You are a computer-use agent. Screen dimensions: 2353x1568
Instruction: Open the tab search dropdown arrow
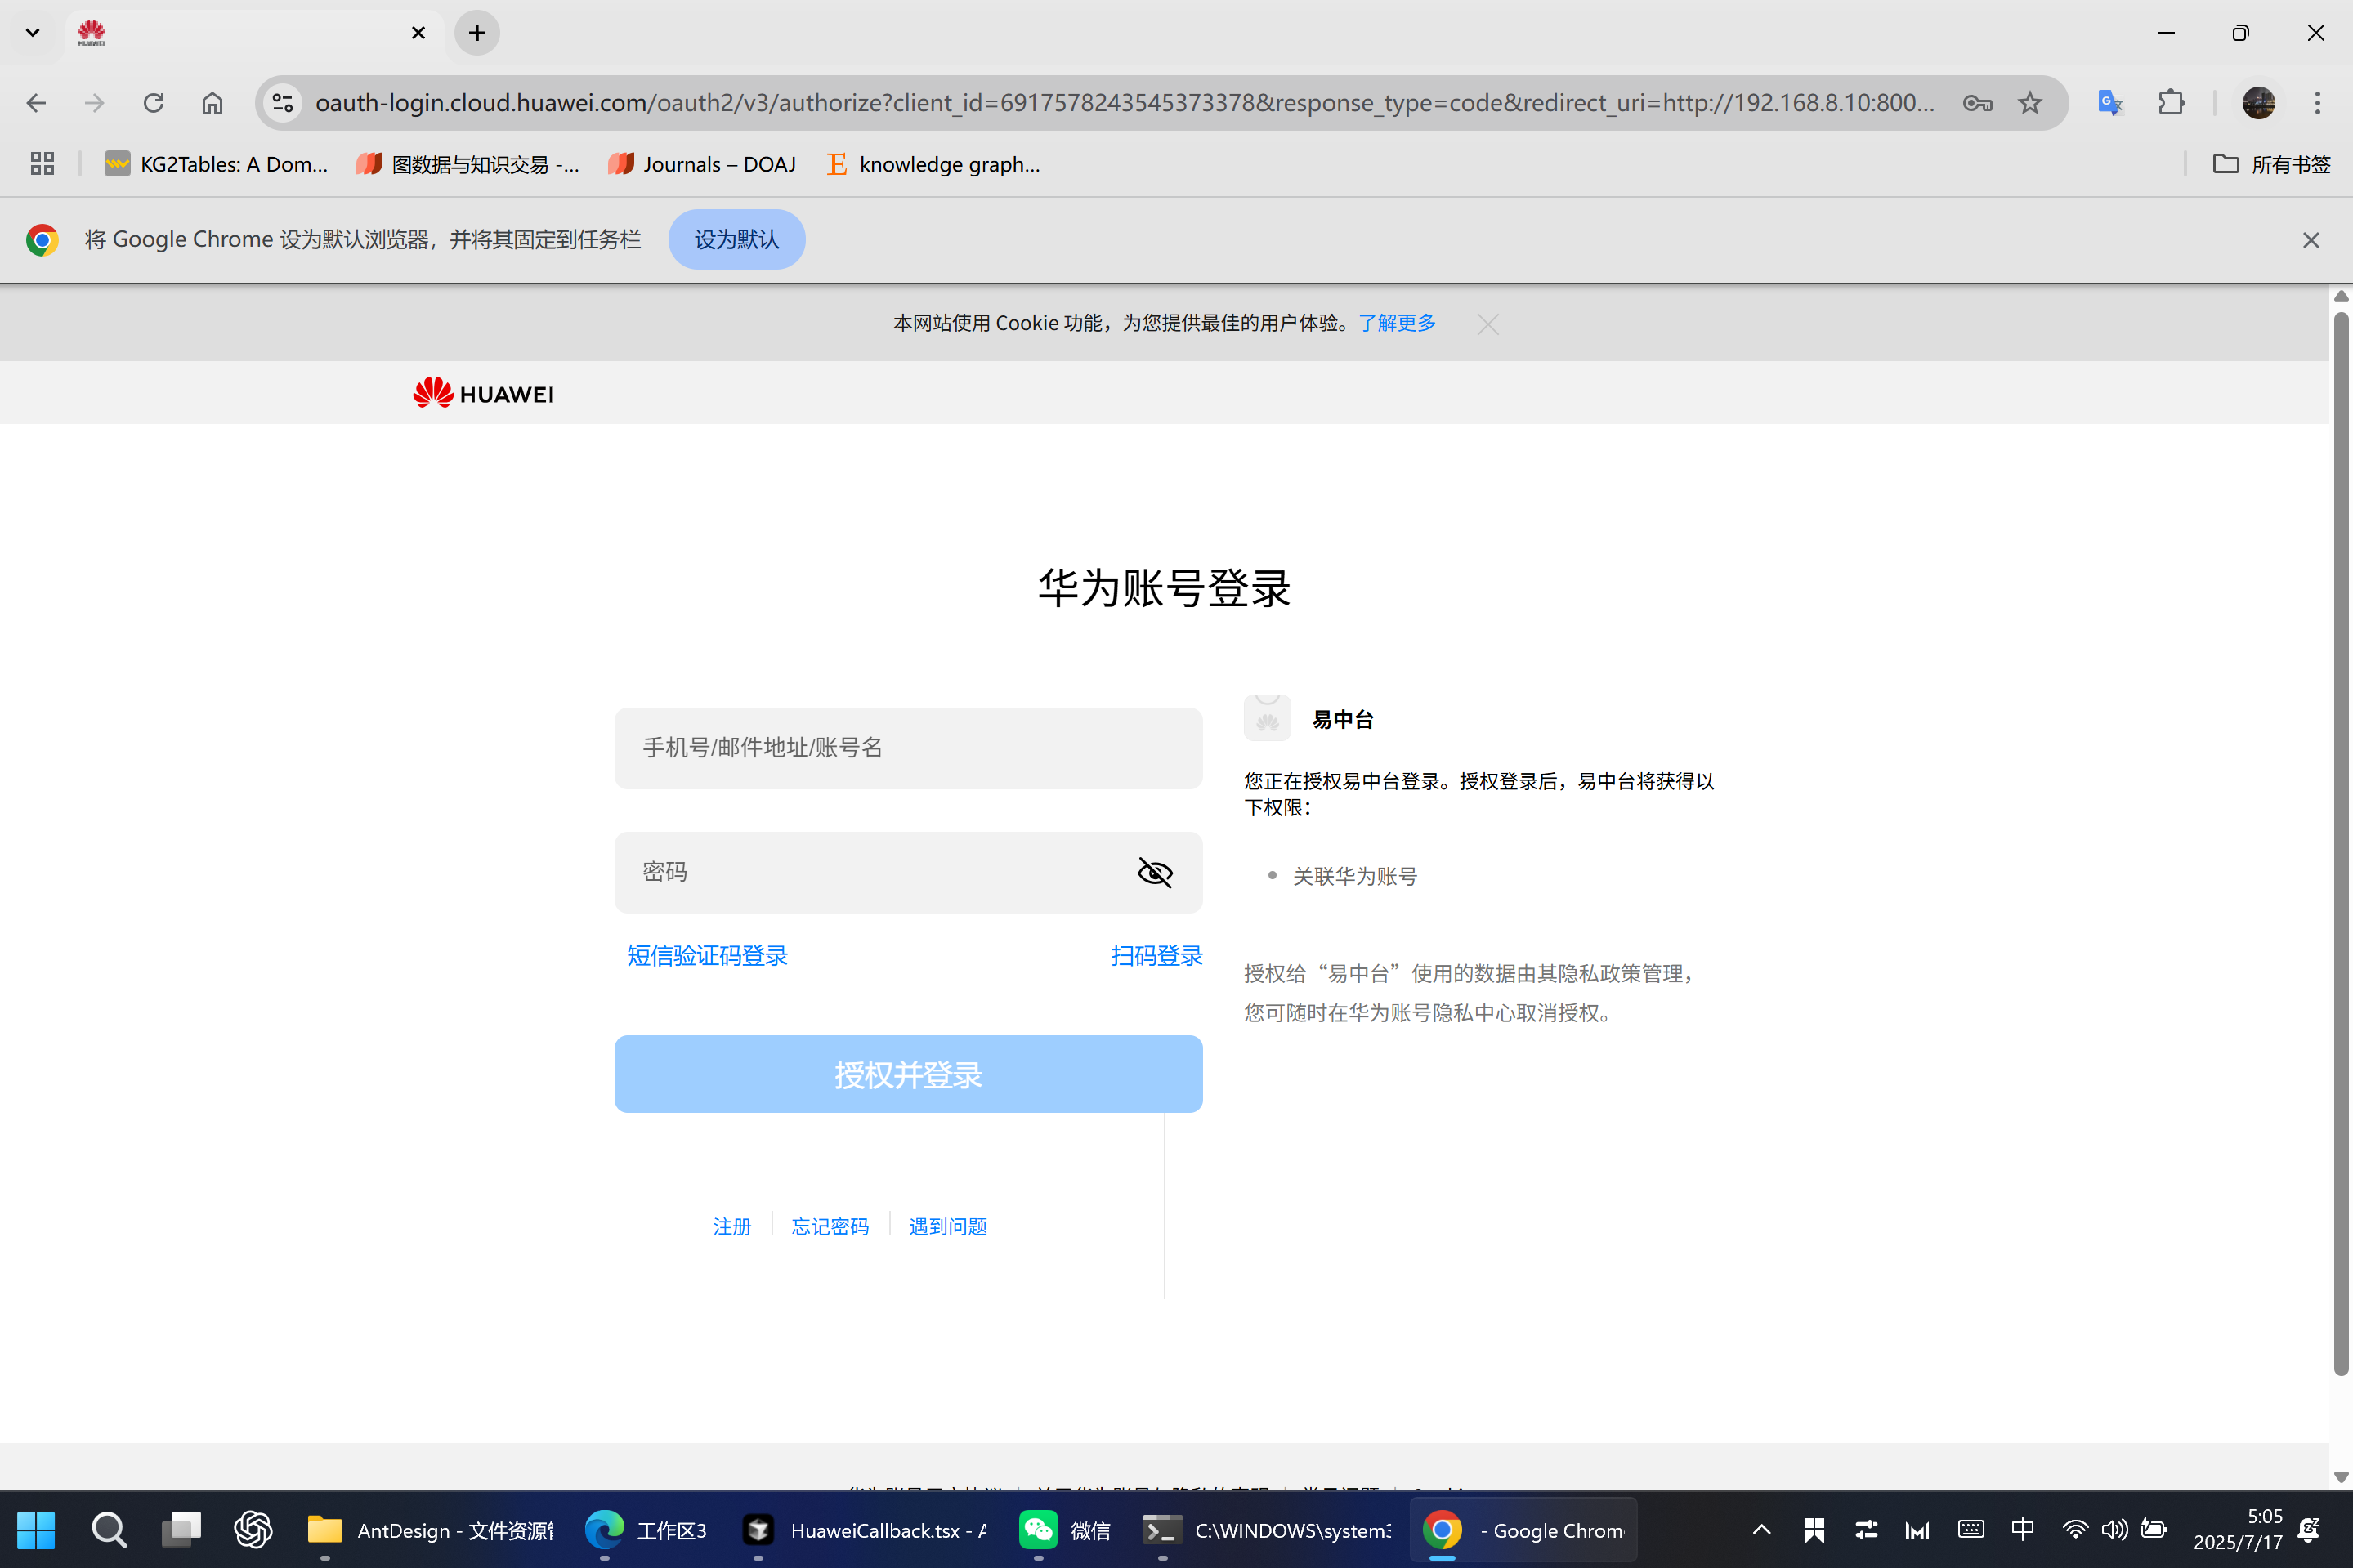point(32,32)
